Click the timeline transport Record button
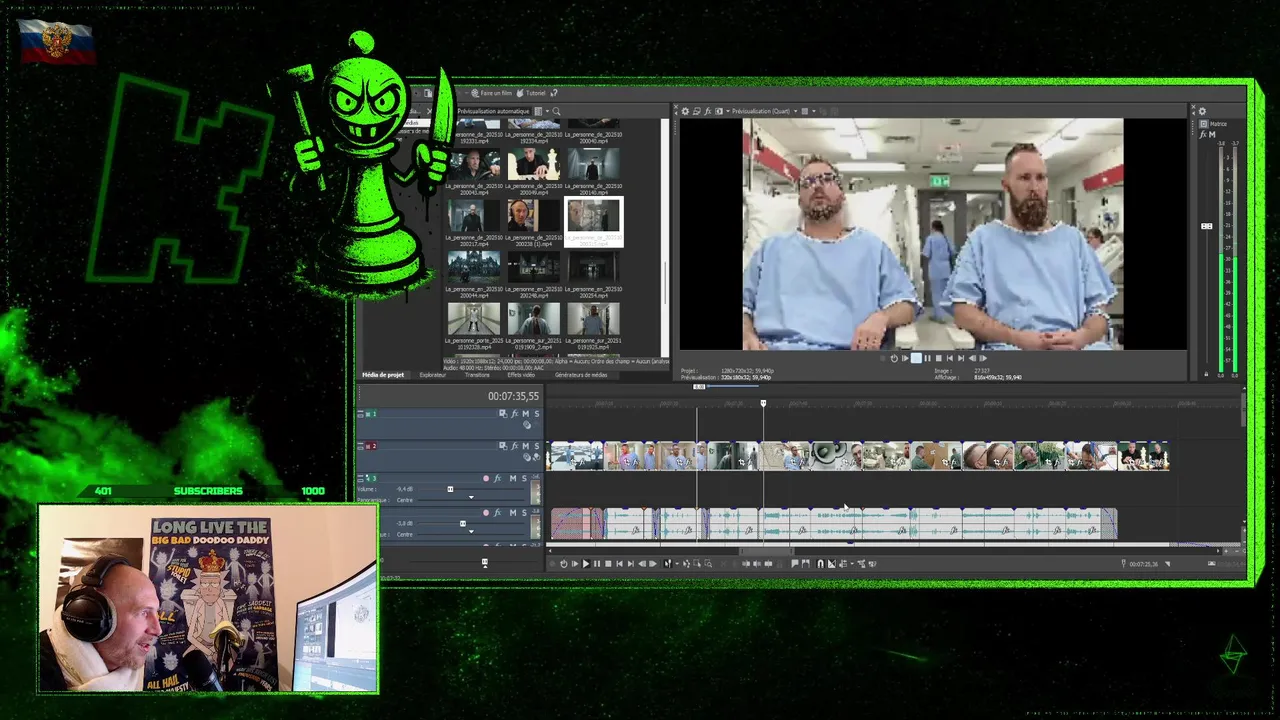1280x720 pixels. 552,563
